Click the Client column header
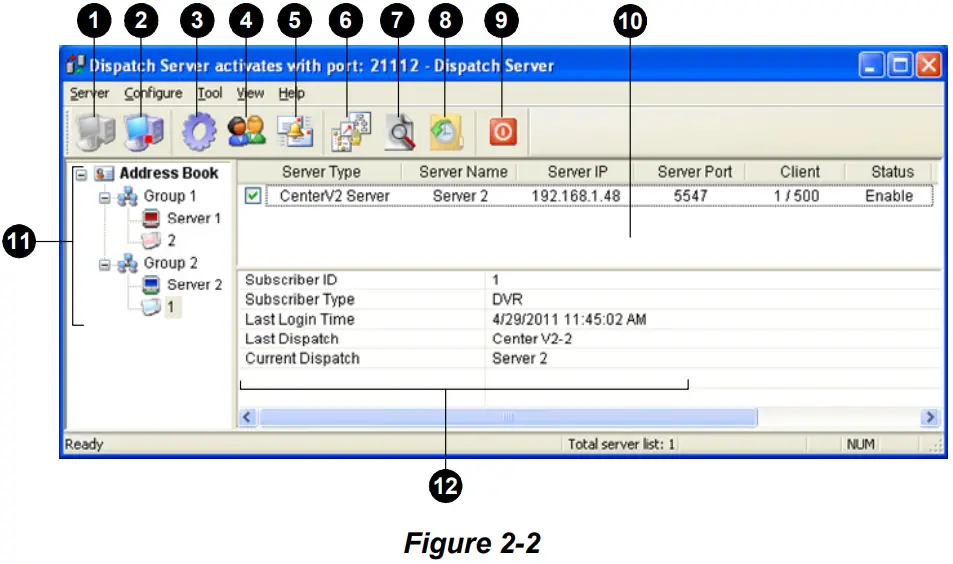Image resolution: width=953 pixels, height=564 pixels. pyautogui.click(x=800, y=172)
